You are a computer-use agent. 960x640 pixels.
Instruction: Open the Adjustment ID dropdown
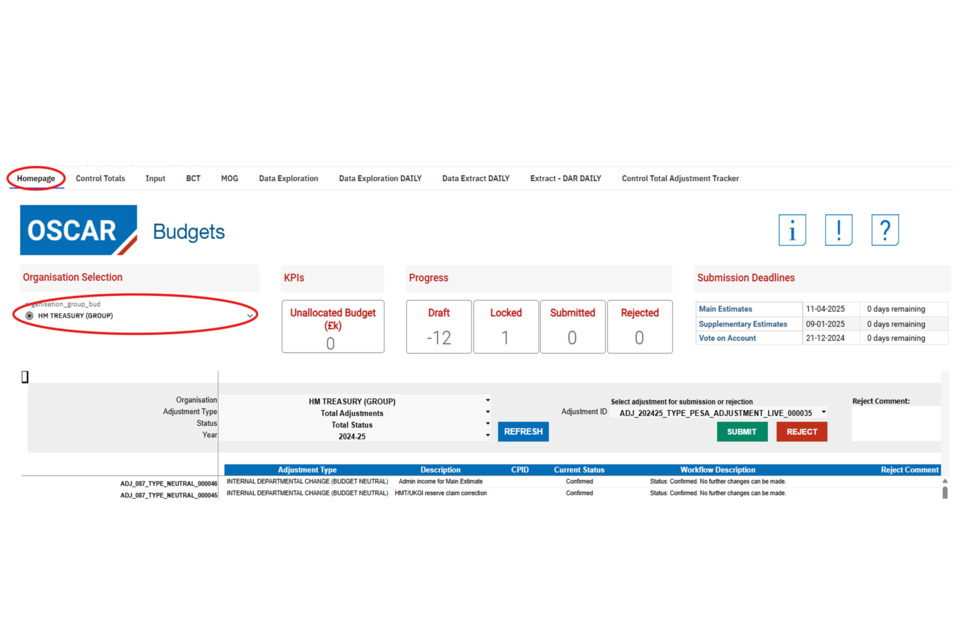823,412
